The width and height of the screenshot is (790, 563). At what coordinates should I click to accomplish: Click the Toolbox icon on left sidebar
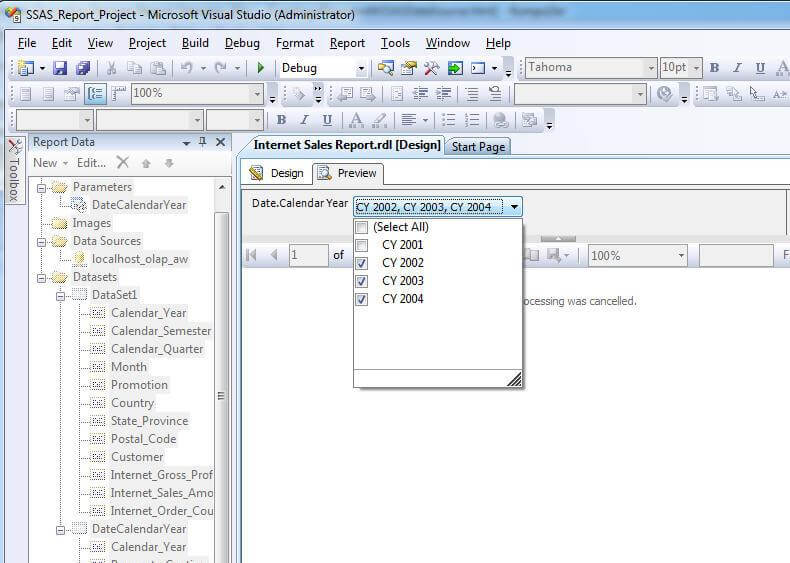(x=14, y=148)
